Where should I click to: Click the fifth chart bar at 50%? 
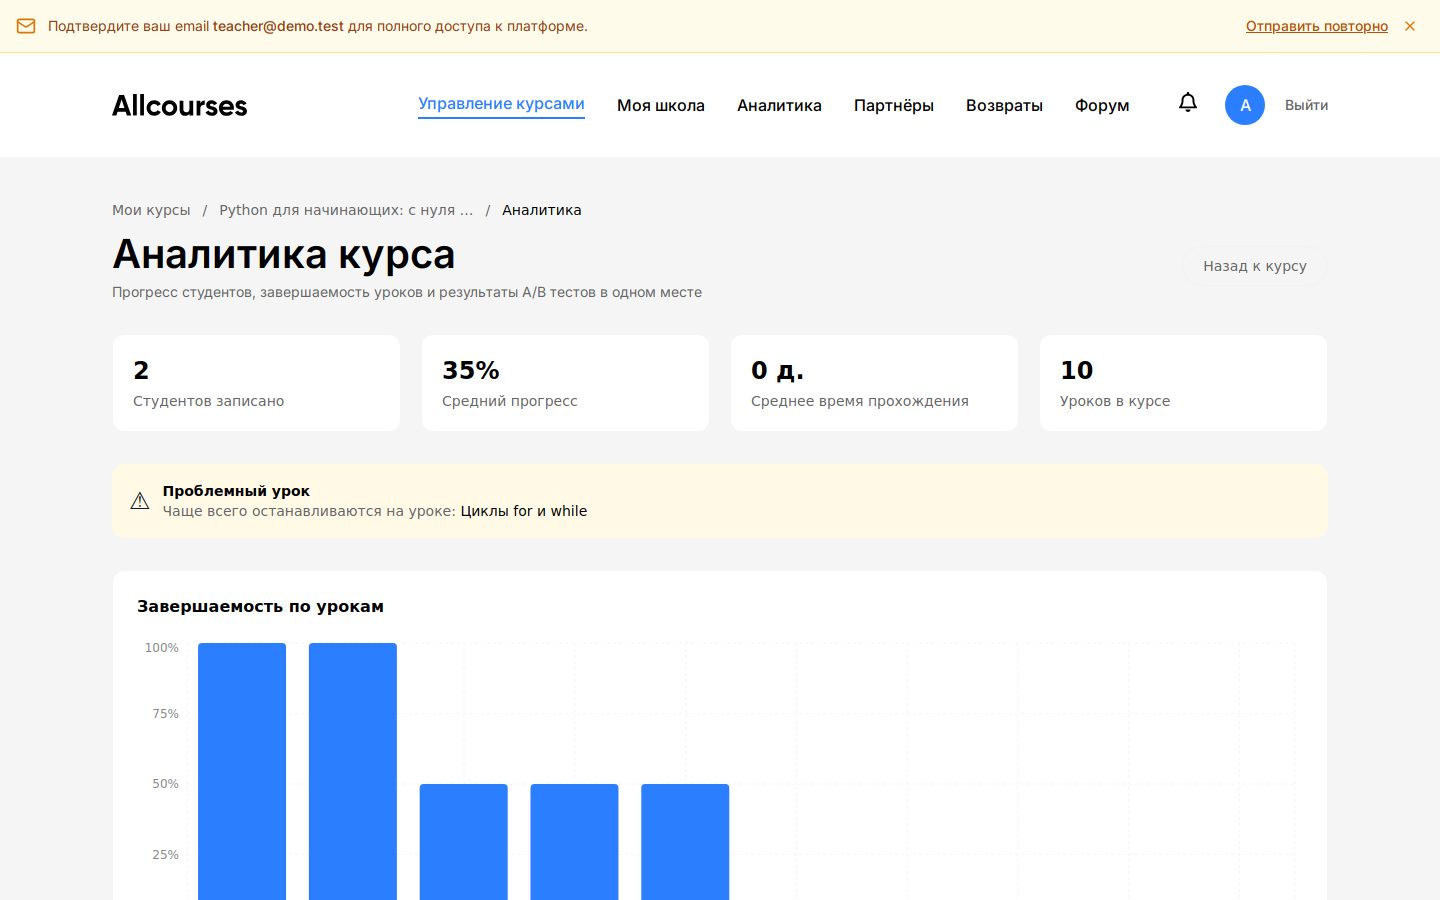click(685, 842)
